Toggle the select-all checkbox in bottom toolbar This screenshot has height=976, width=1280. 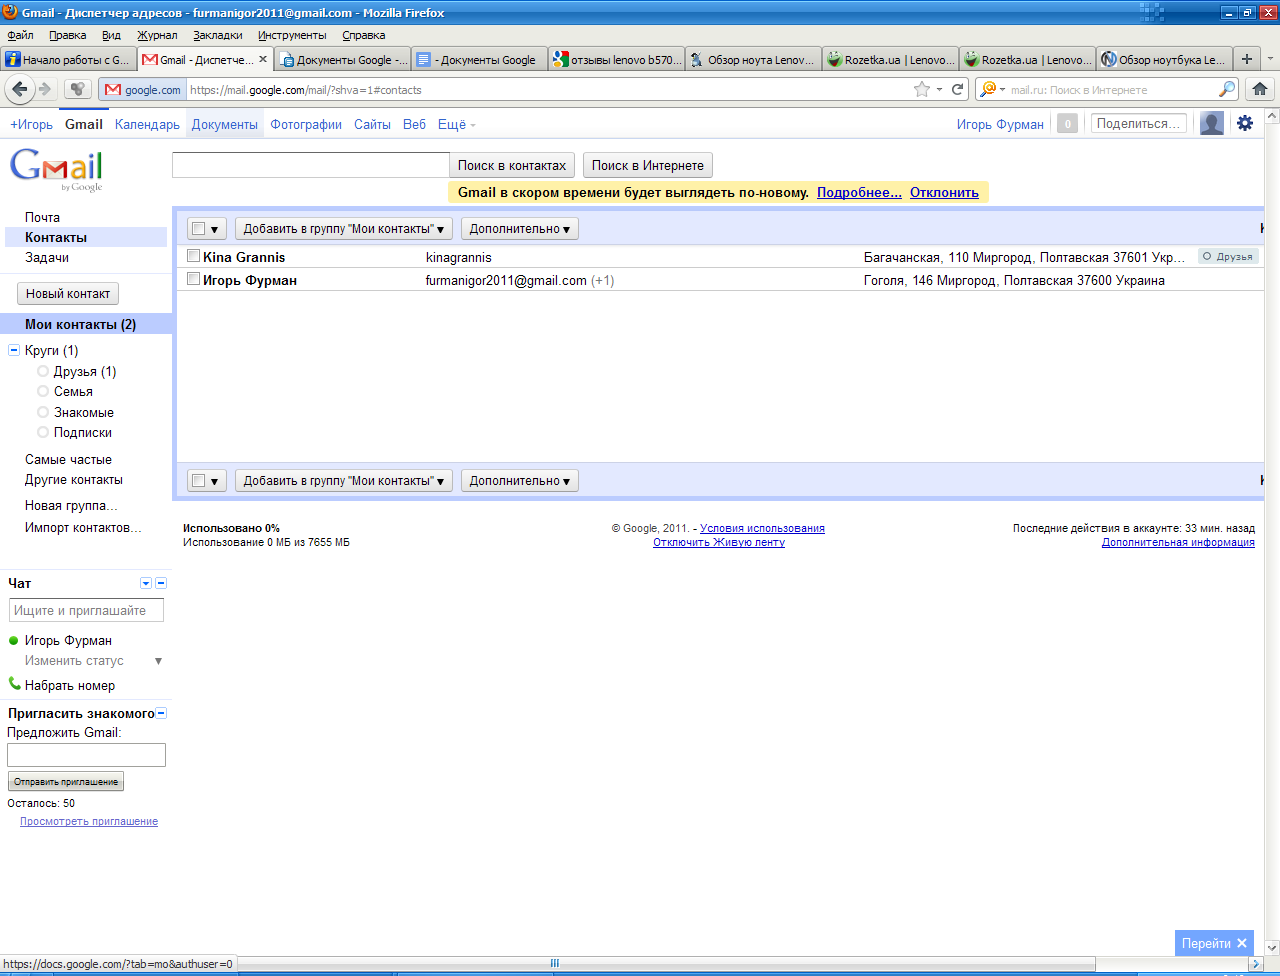click(x=198, y=480)
